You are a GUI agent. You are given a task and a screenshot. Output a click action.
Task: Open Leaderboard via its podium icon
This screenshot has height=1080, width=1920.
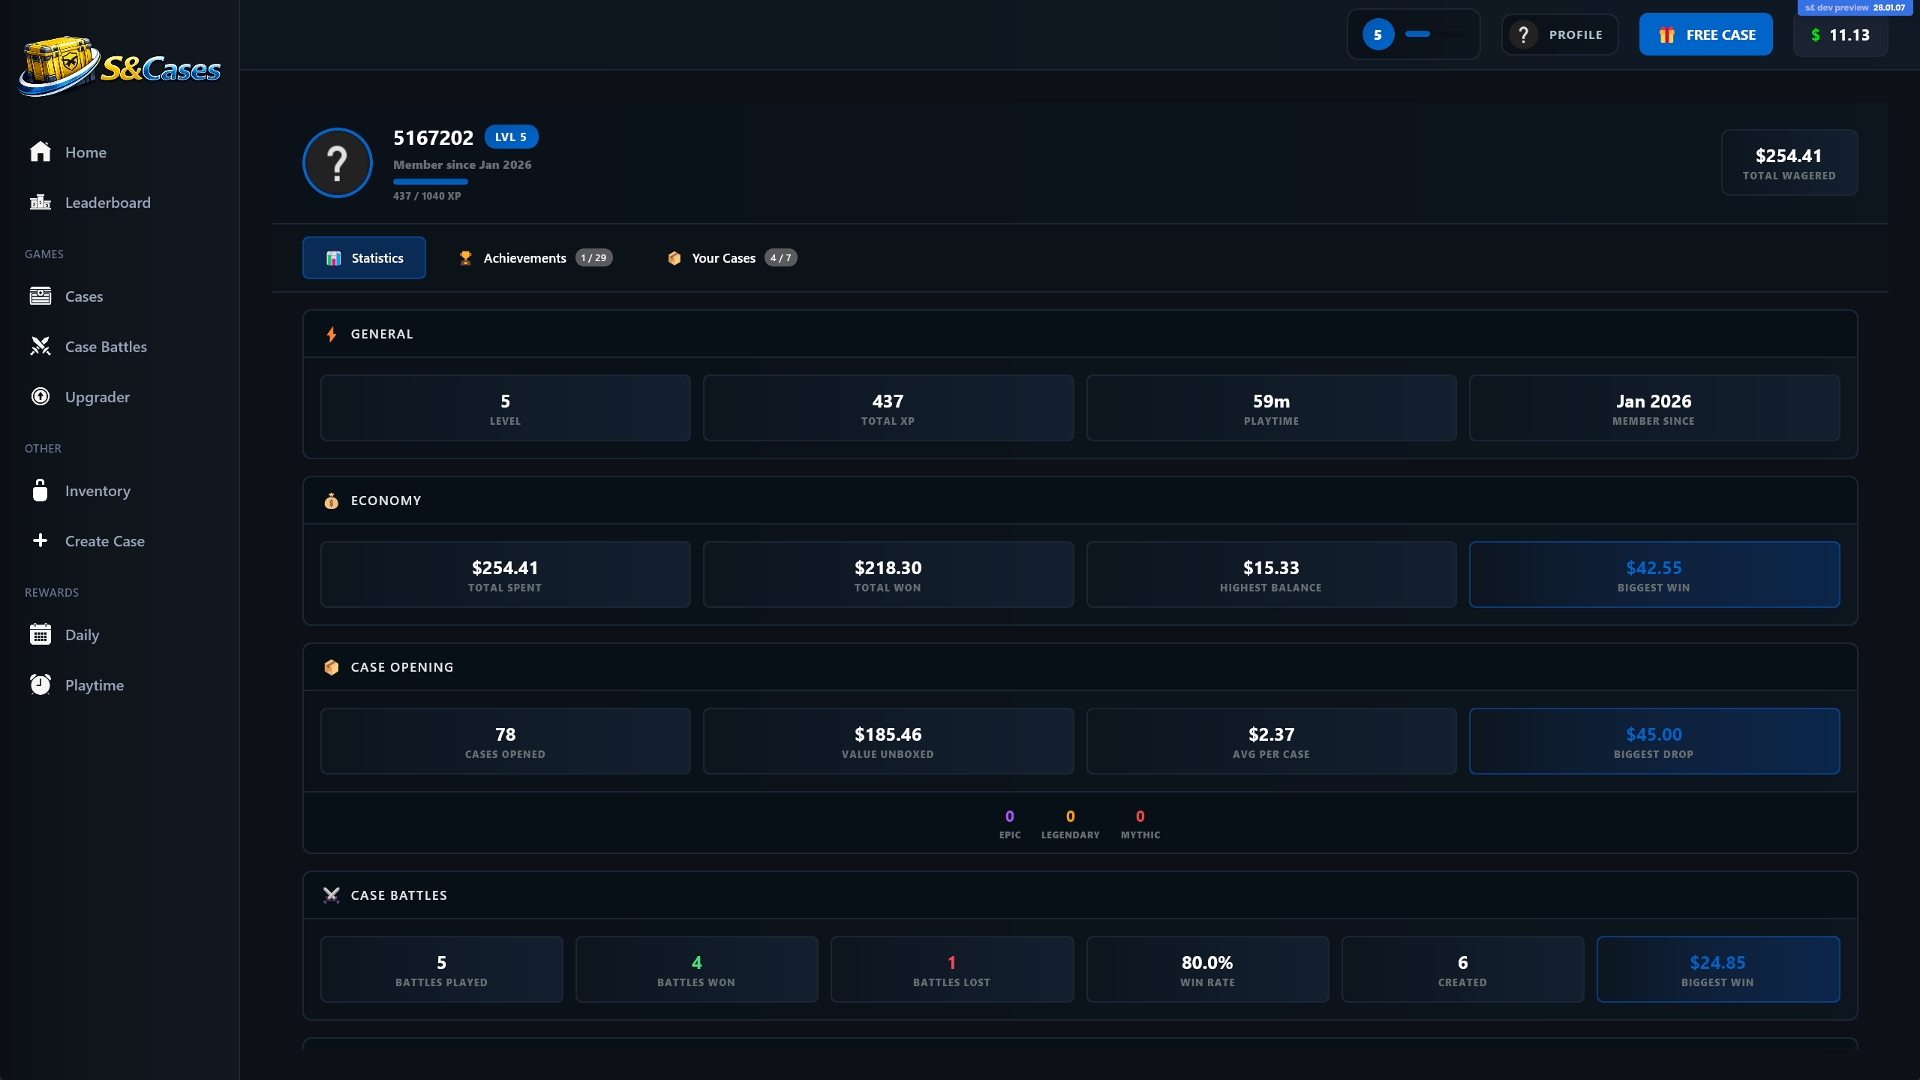(x=40, y=203)
